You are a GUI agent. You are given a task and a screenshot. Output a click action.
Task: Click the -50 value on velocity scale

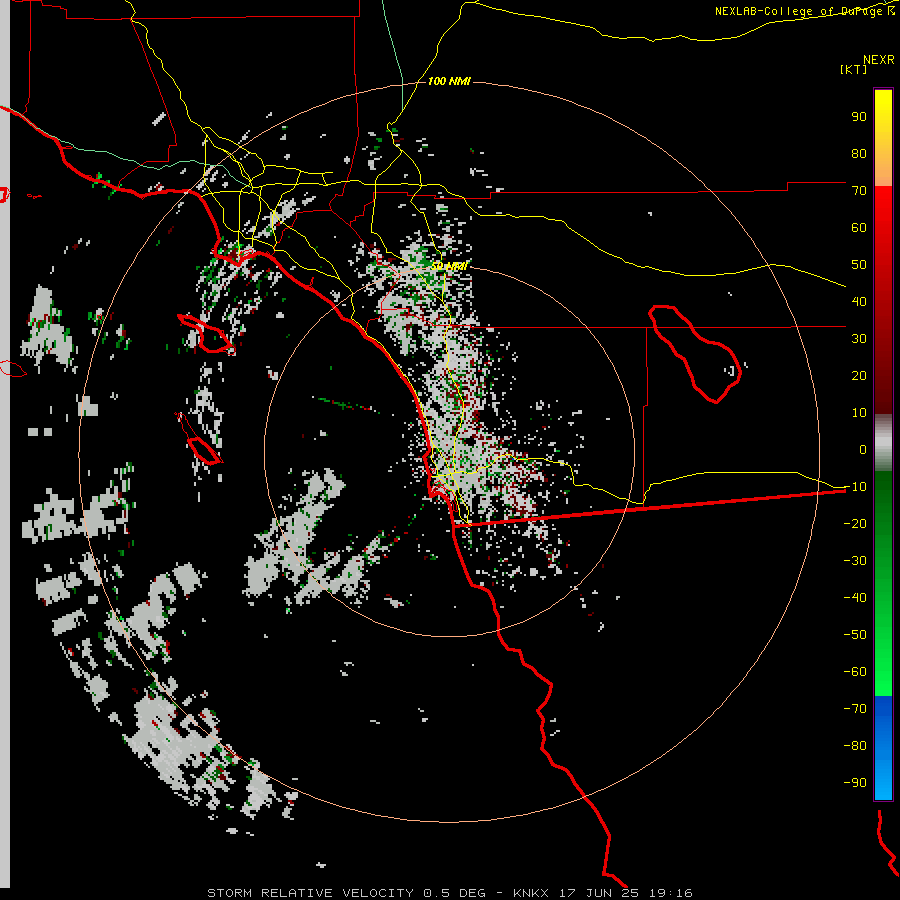855,635
